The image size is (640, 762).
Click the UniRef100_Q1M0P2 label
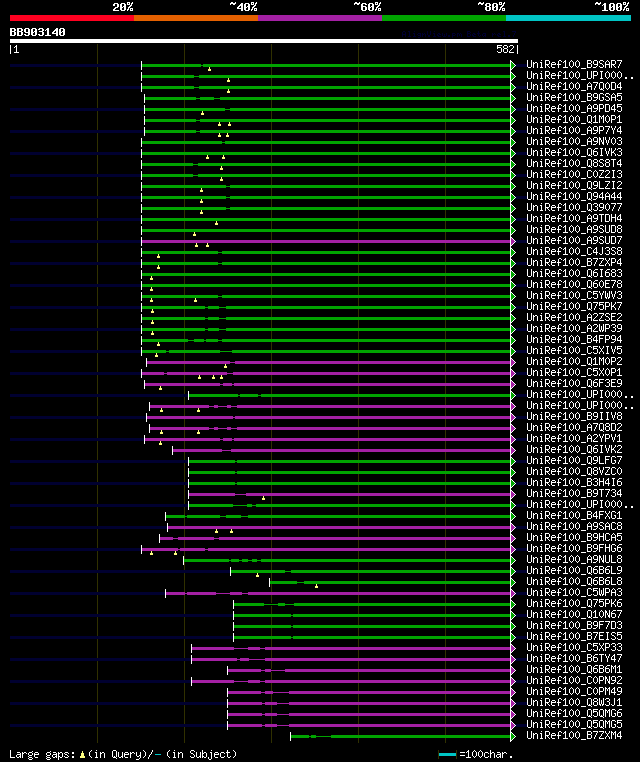[x=574, y=361]
